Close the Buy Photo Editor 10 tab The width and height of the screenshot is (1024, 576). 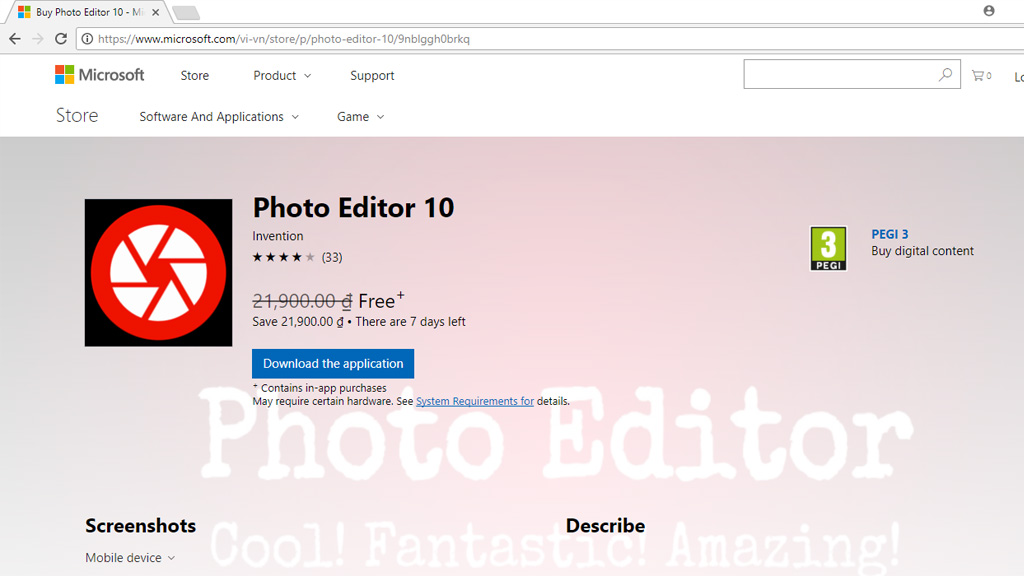tap(155, 12)
